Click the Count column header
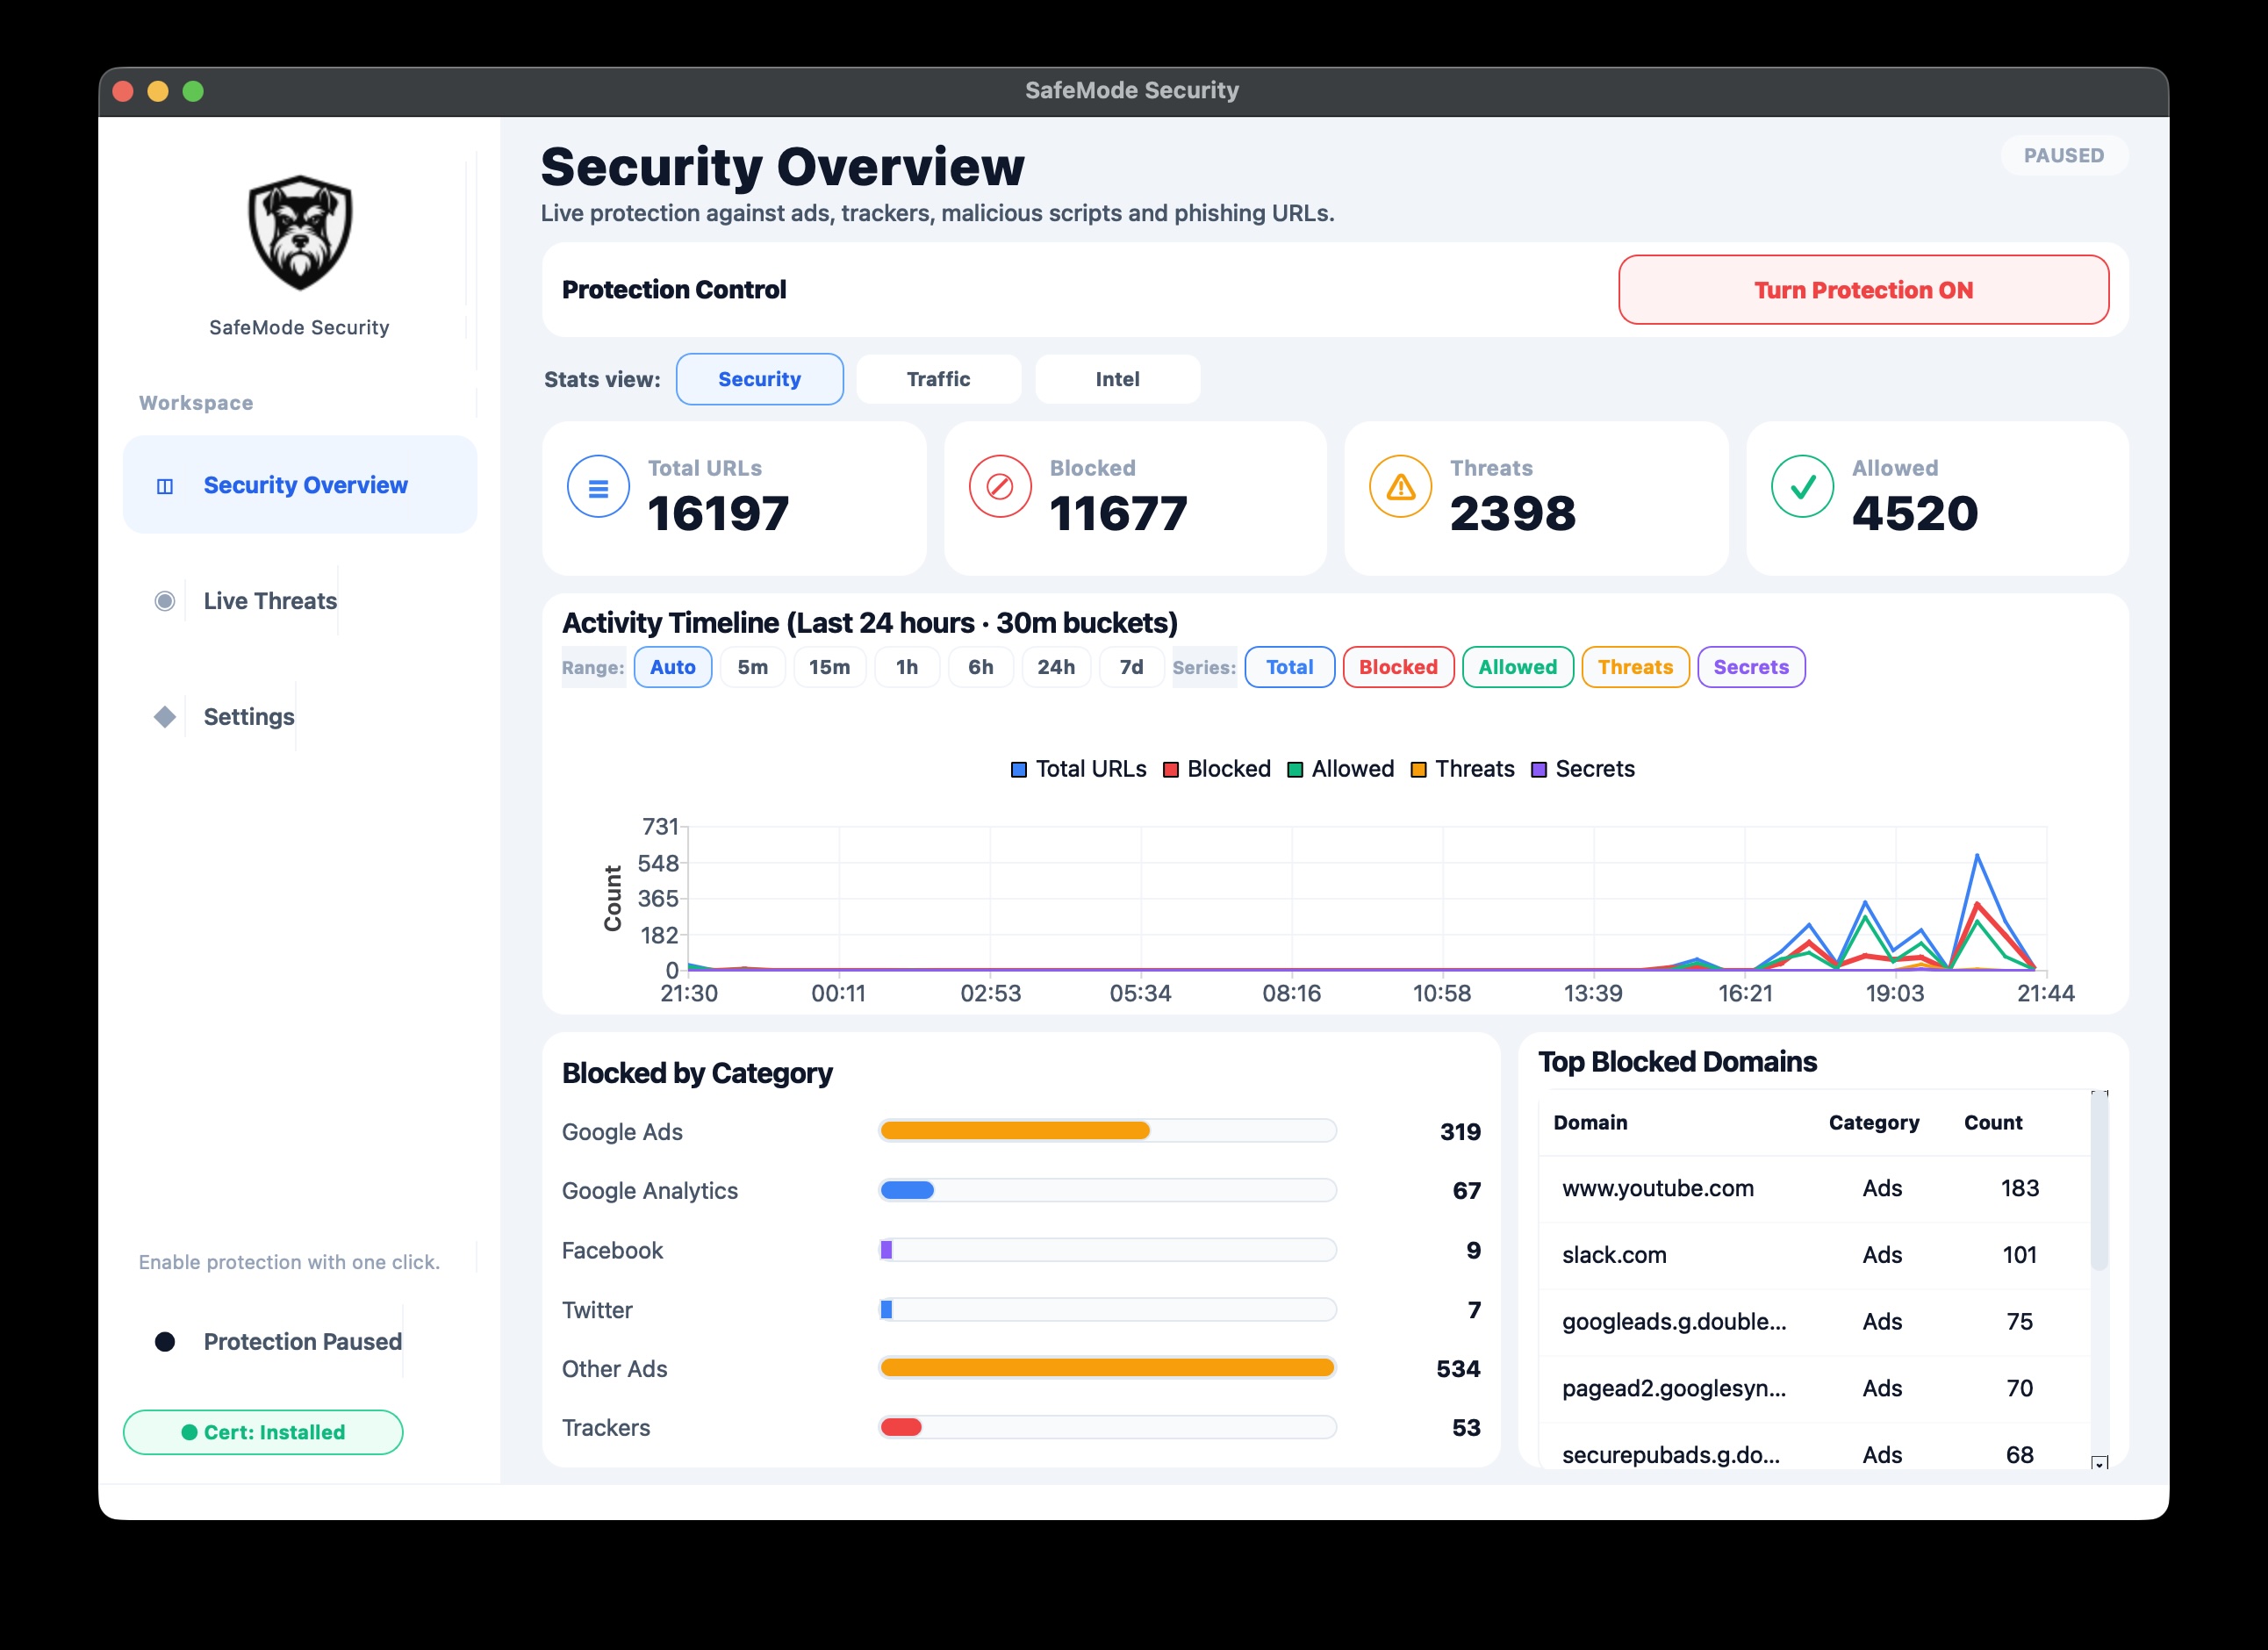 (x=1993, y=1122)
